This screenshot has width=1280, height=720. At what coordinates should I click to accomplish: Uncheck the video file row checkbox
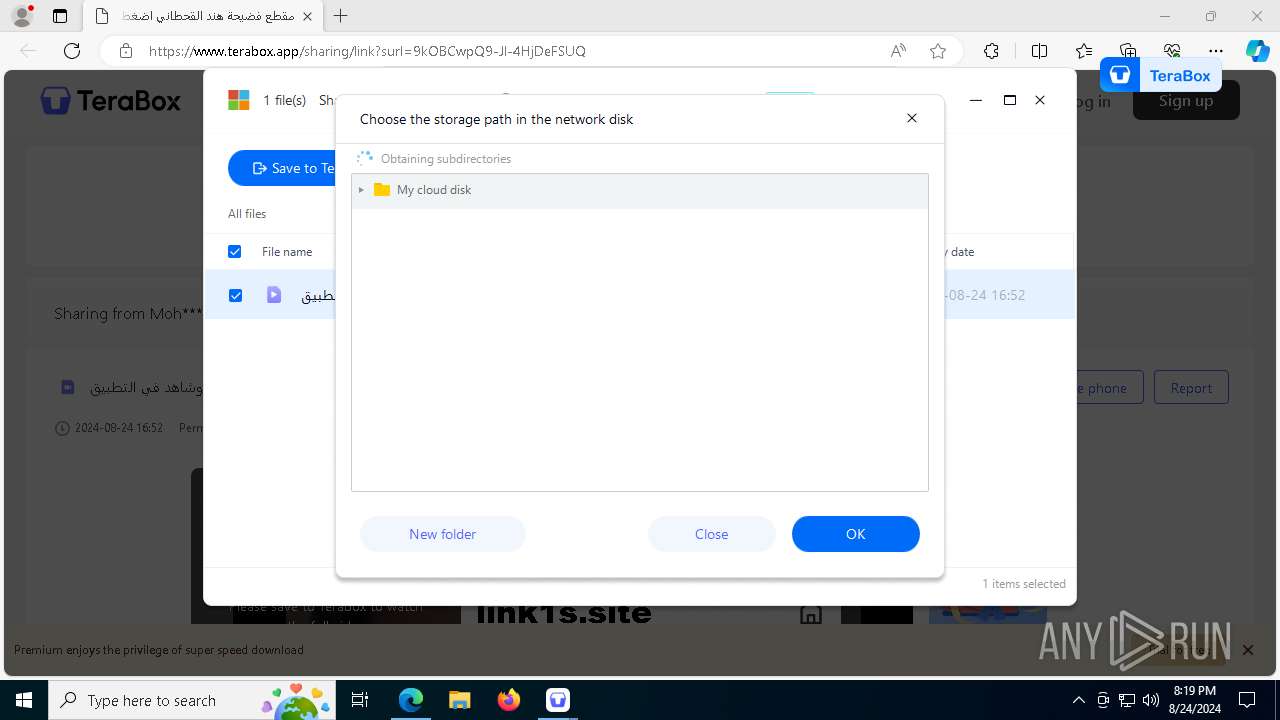tap(235, 295)
